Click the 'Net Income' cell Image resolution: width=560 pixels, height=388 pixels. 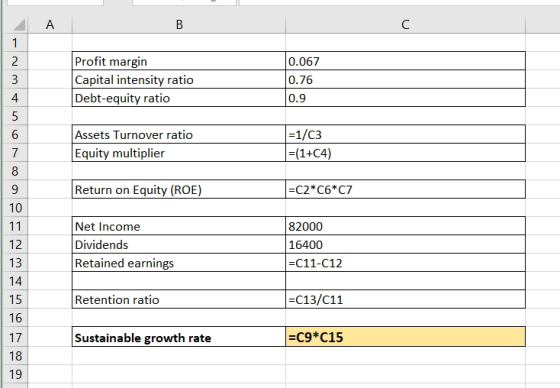[179, 226]
